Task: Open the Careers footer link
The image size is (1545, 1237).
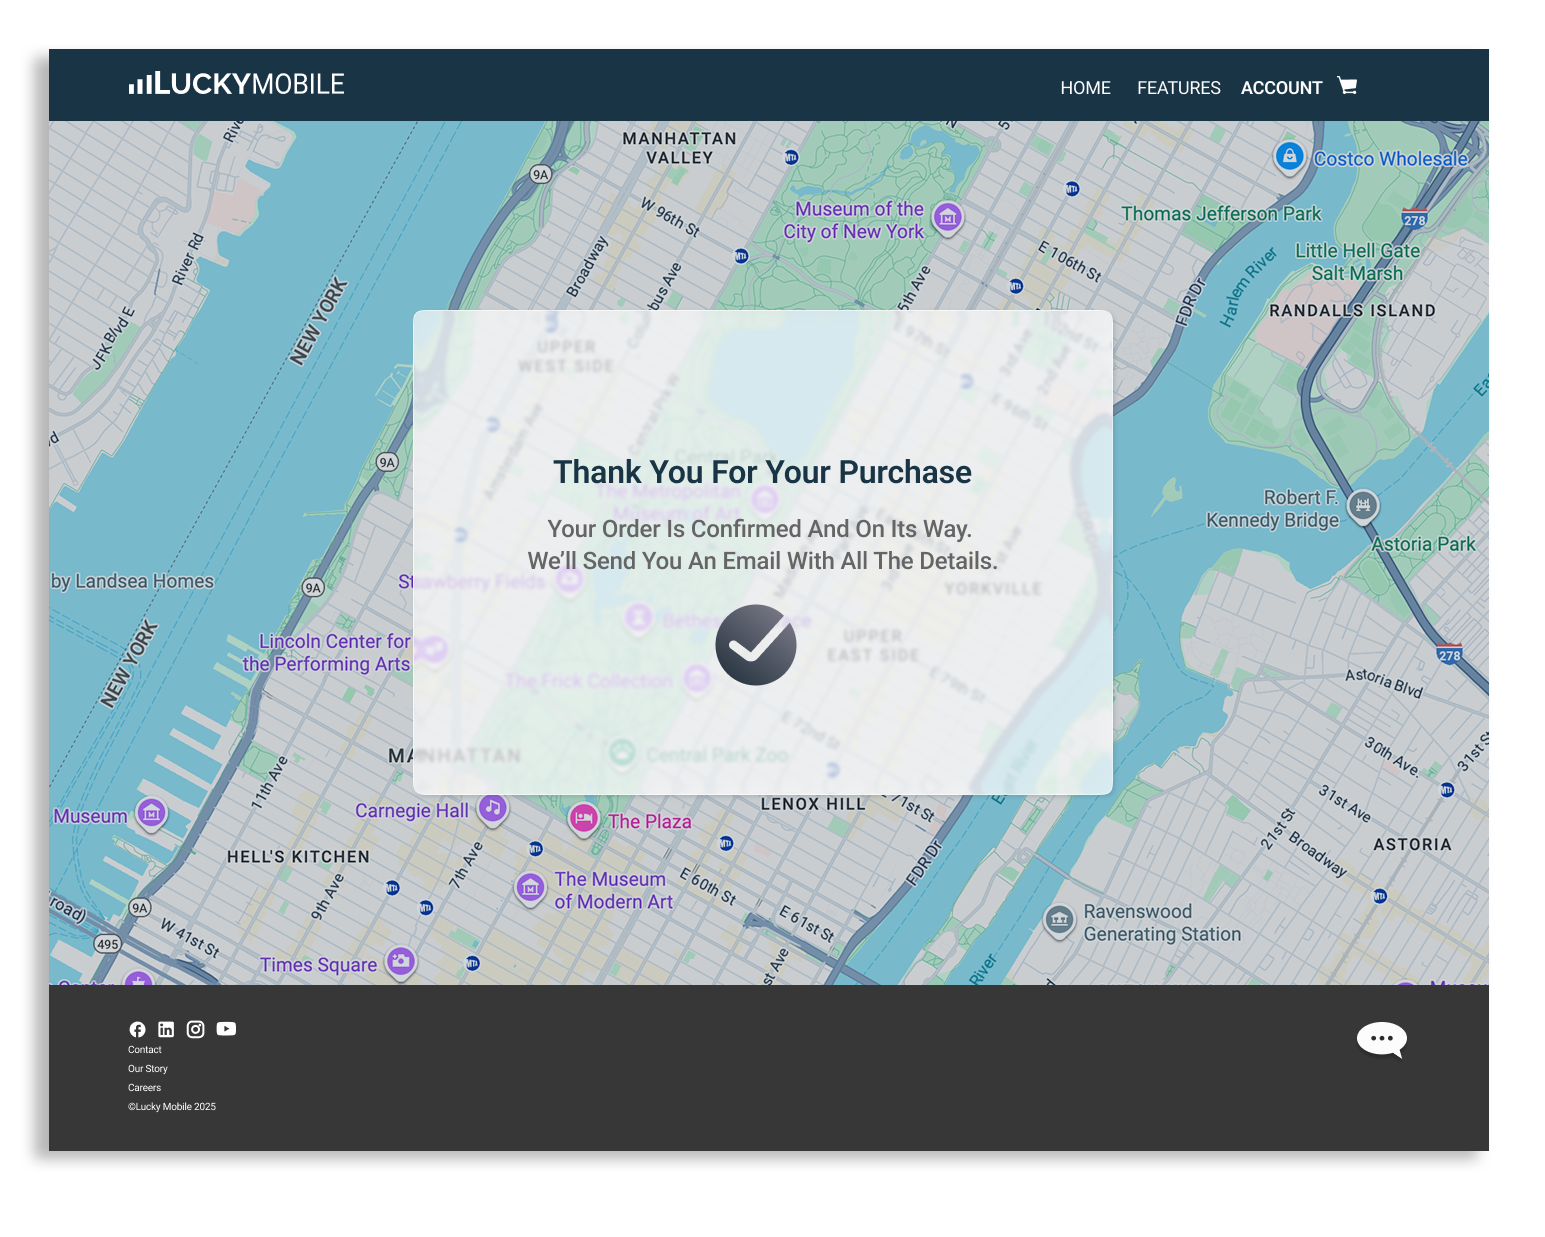Action: [145, 1088]
